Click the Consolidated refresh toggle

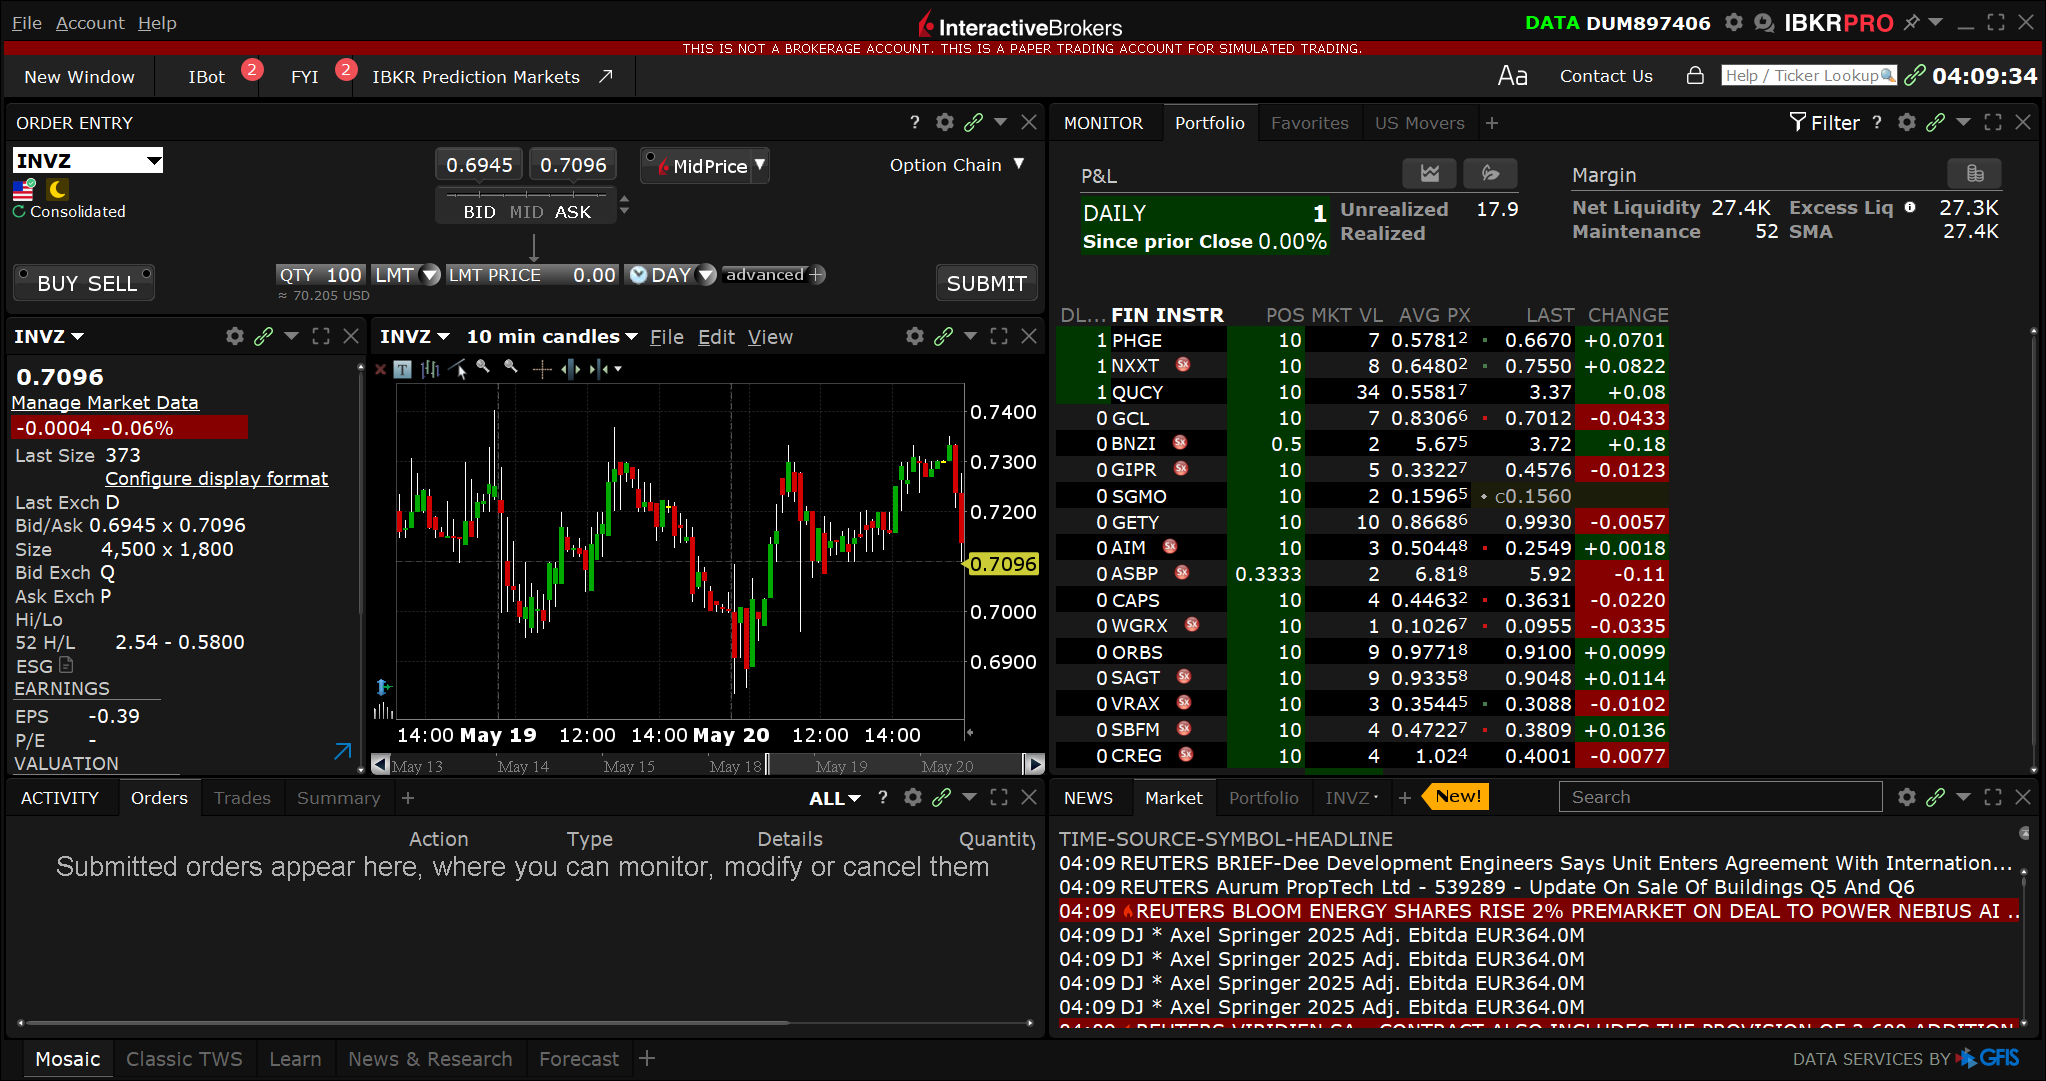19,211
